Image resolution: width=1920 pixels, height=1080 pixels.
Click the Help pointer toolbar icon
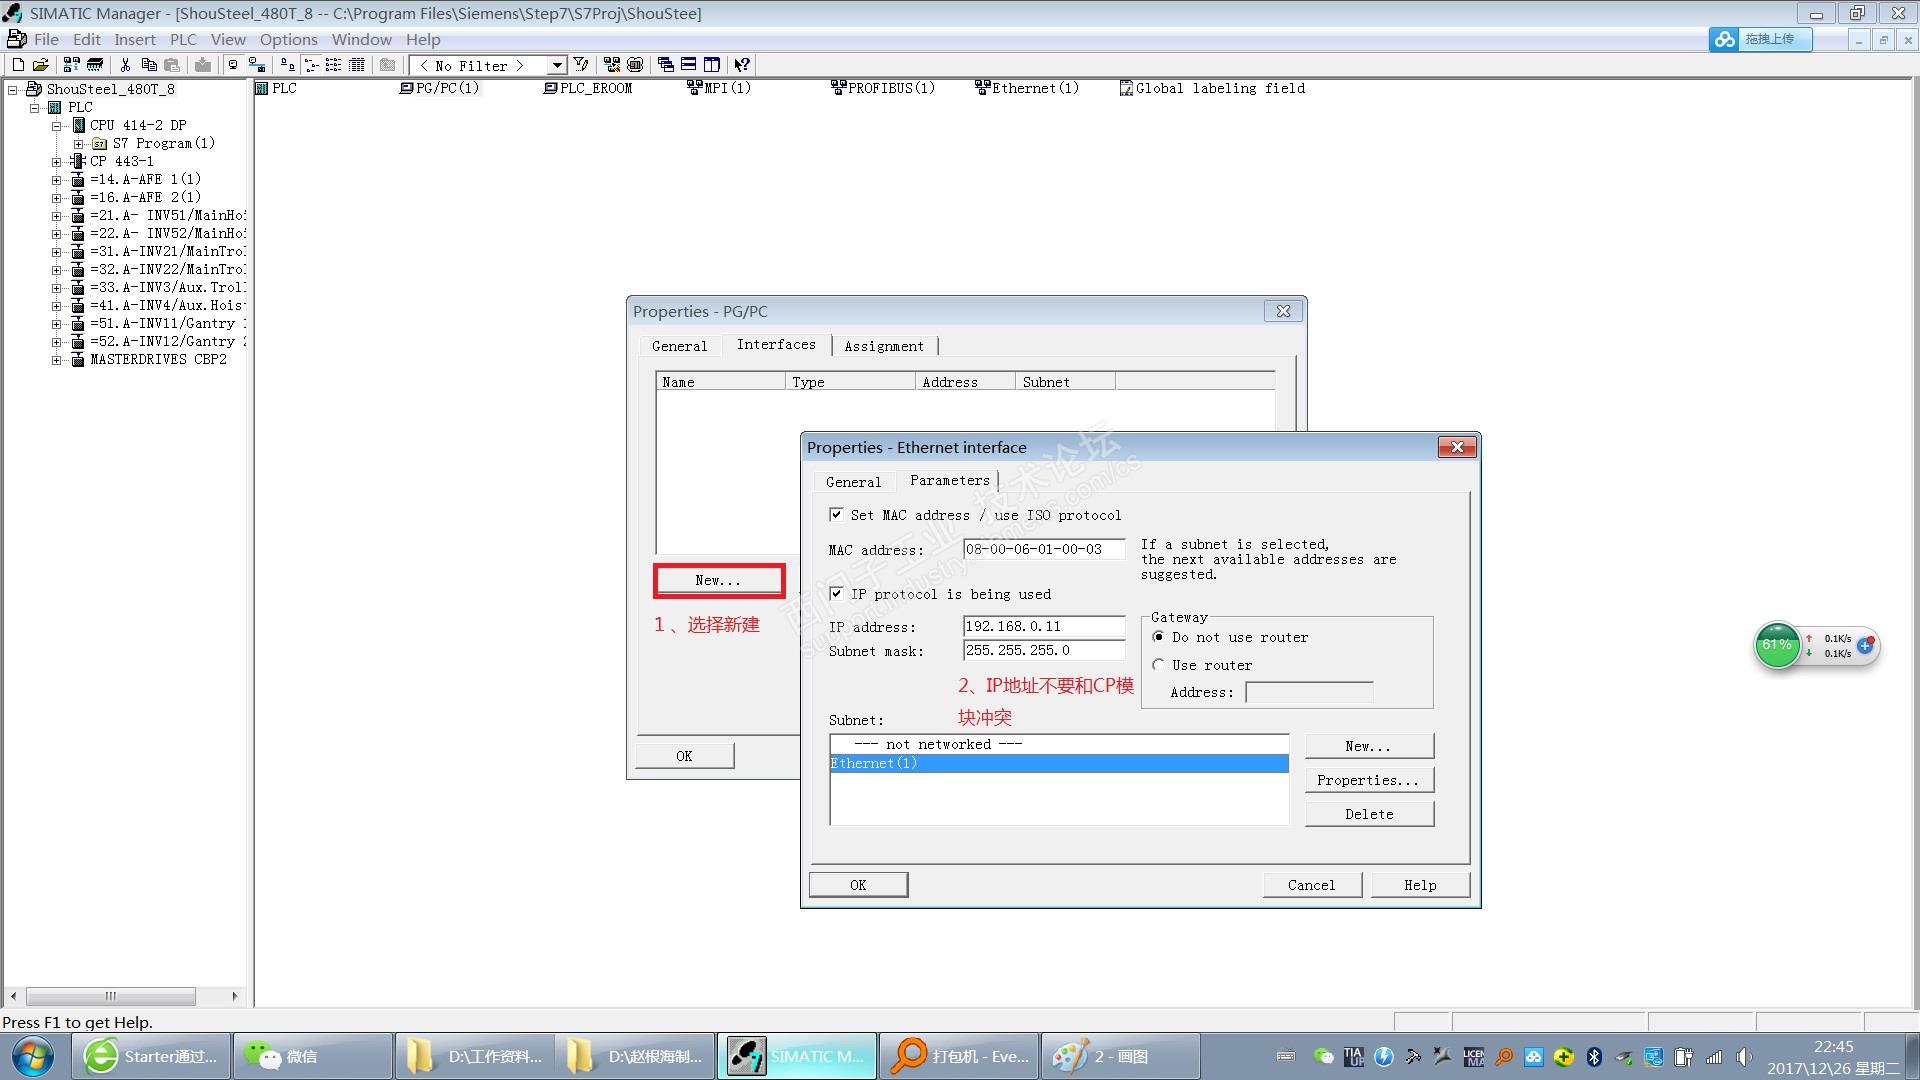[742, 65]
